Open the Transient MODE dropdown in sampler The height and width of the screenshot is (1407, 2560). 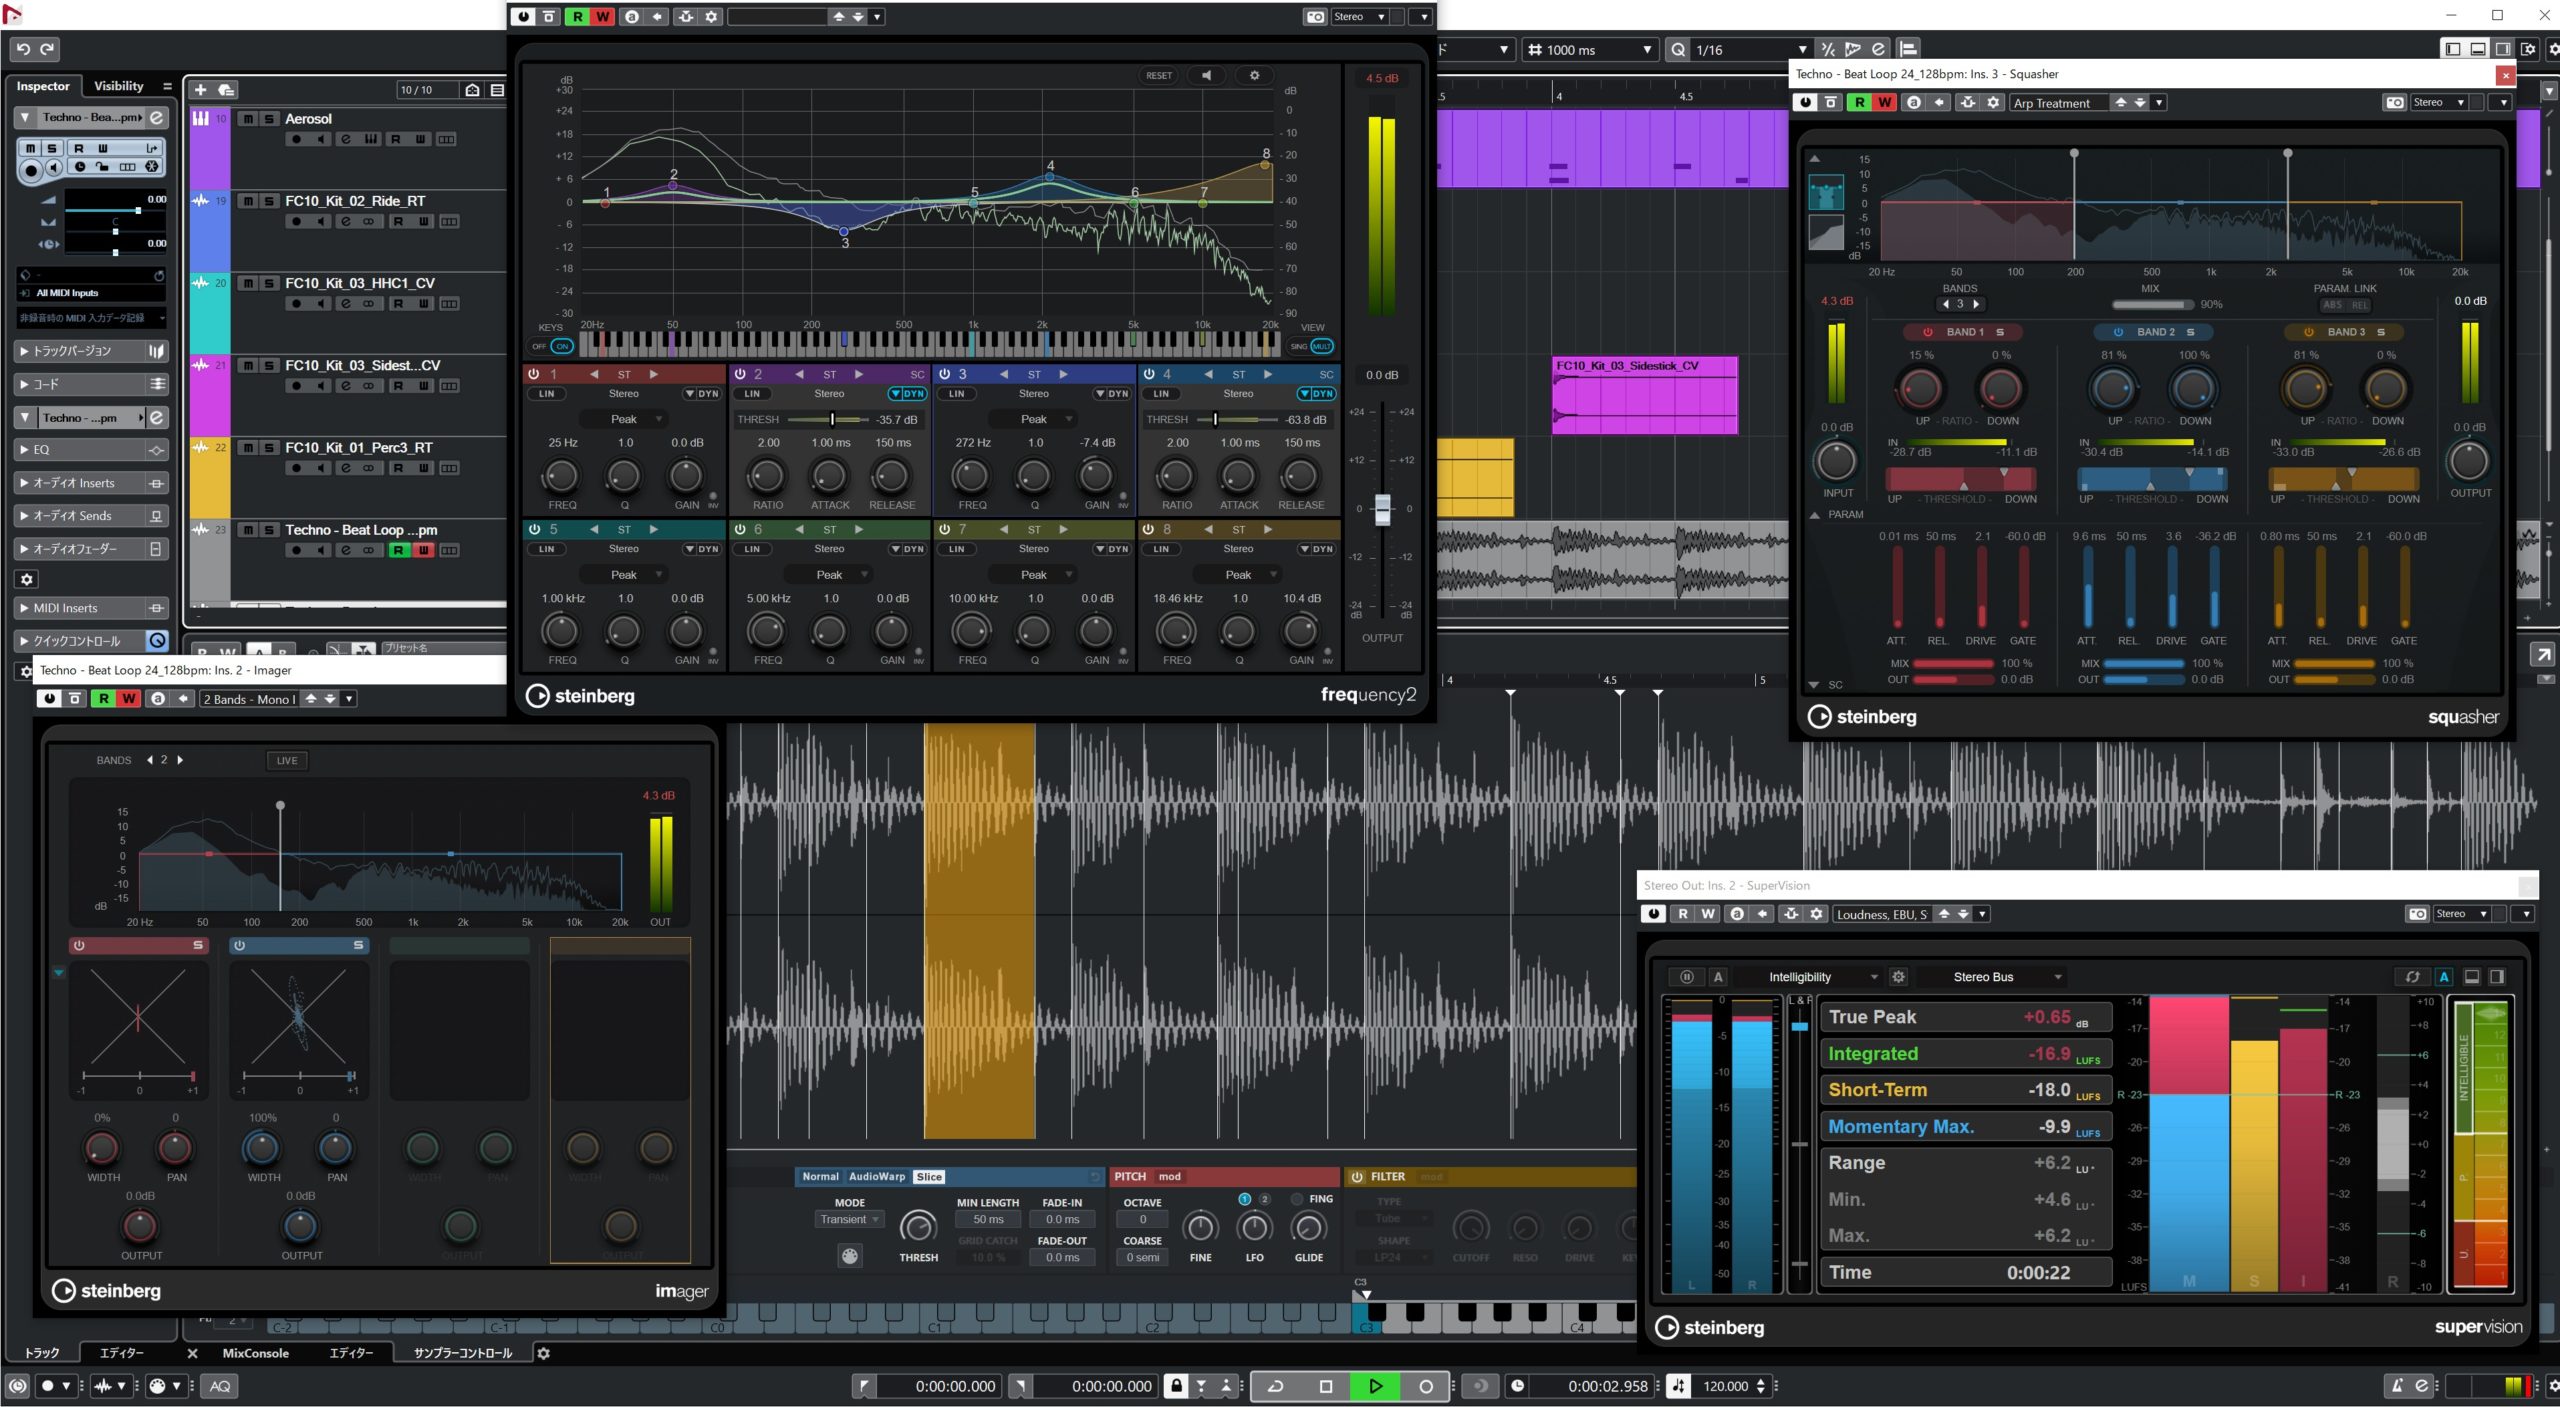[849, 1219]
